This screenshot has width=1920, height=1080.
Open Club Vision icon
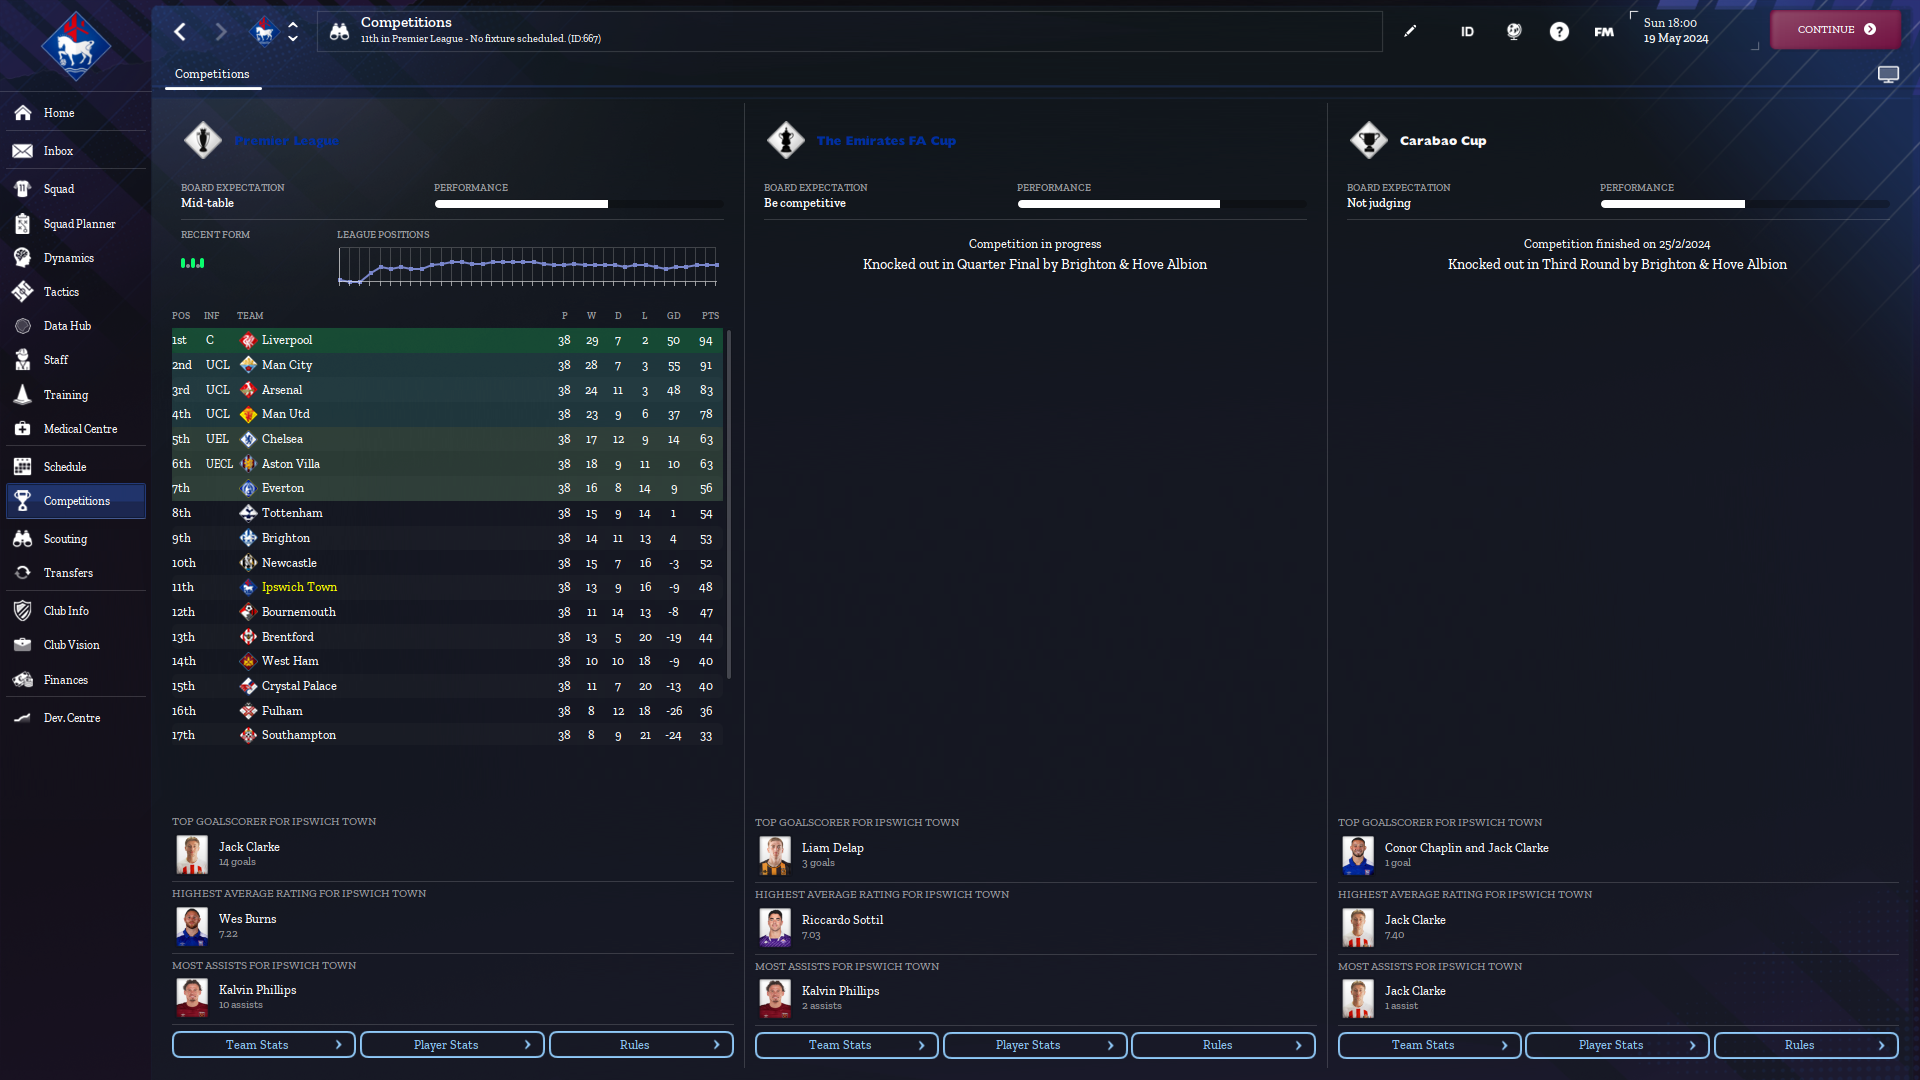[23, 645]
